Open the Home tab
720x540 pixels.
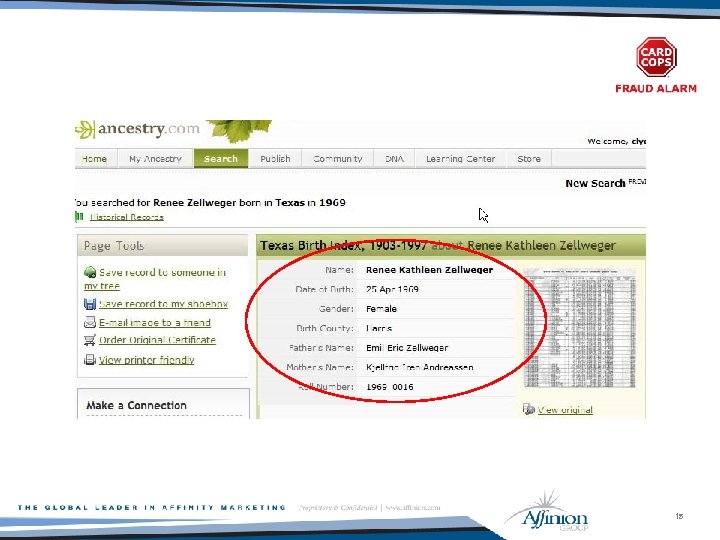[x=95, y=159]
